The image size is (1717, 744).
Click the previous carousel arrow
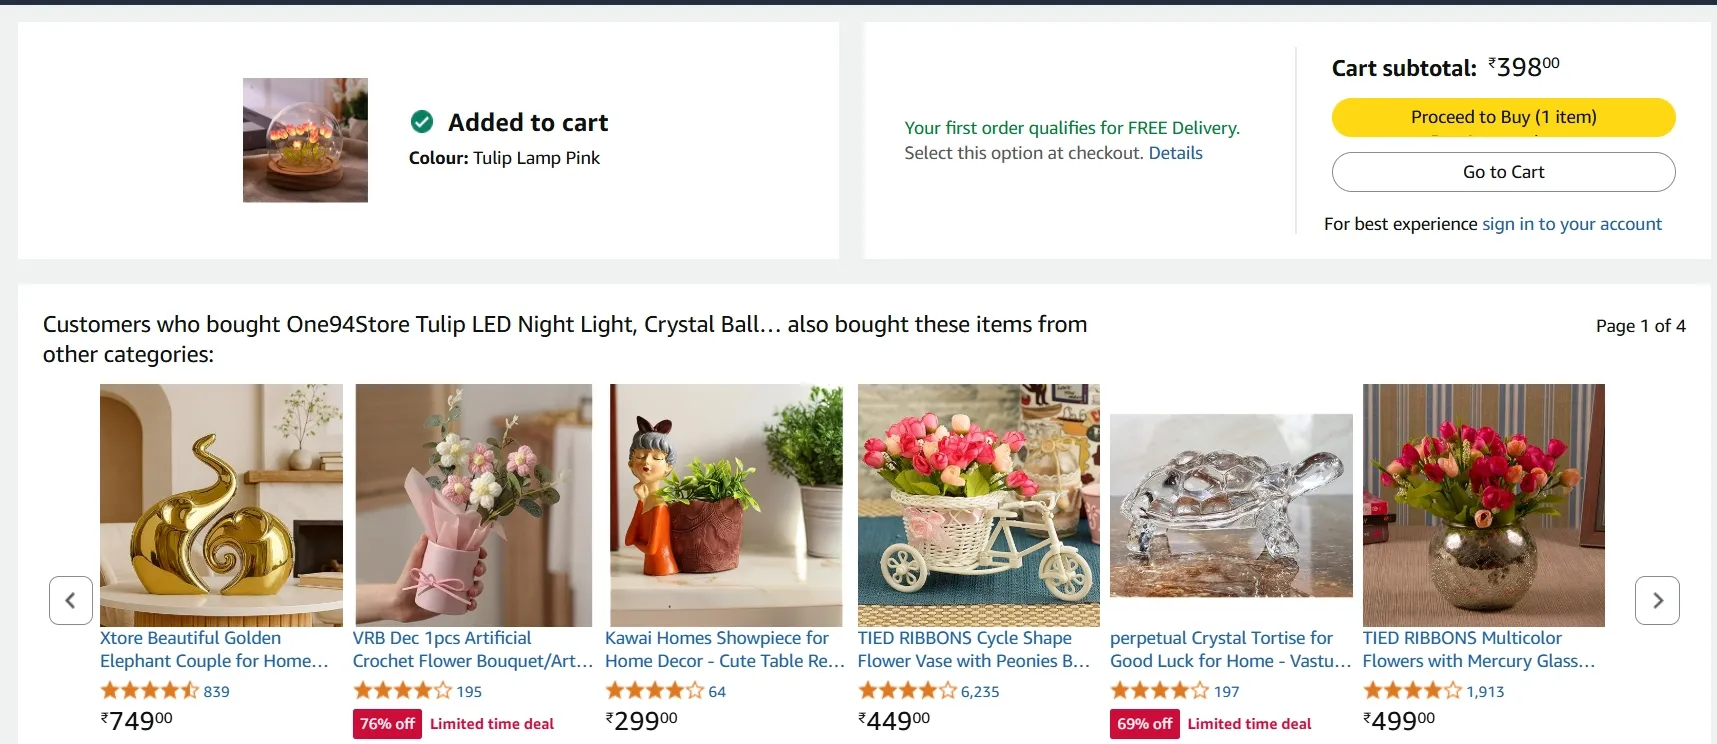(x=71, y=600)
